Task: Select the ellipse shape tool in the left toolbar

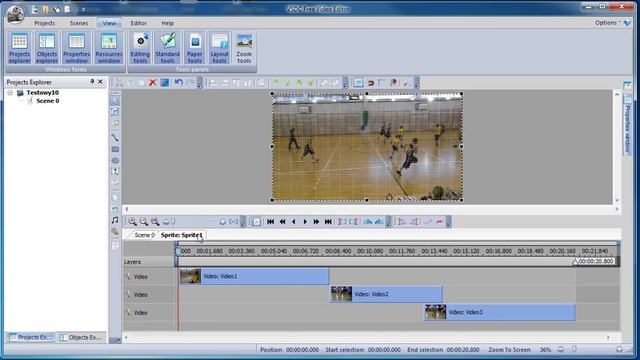Action: 115,160
